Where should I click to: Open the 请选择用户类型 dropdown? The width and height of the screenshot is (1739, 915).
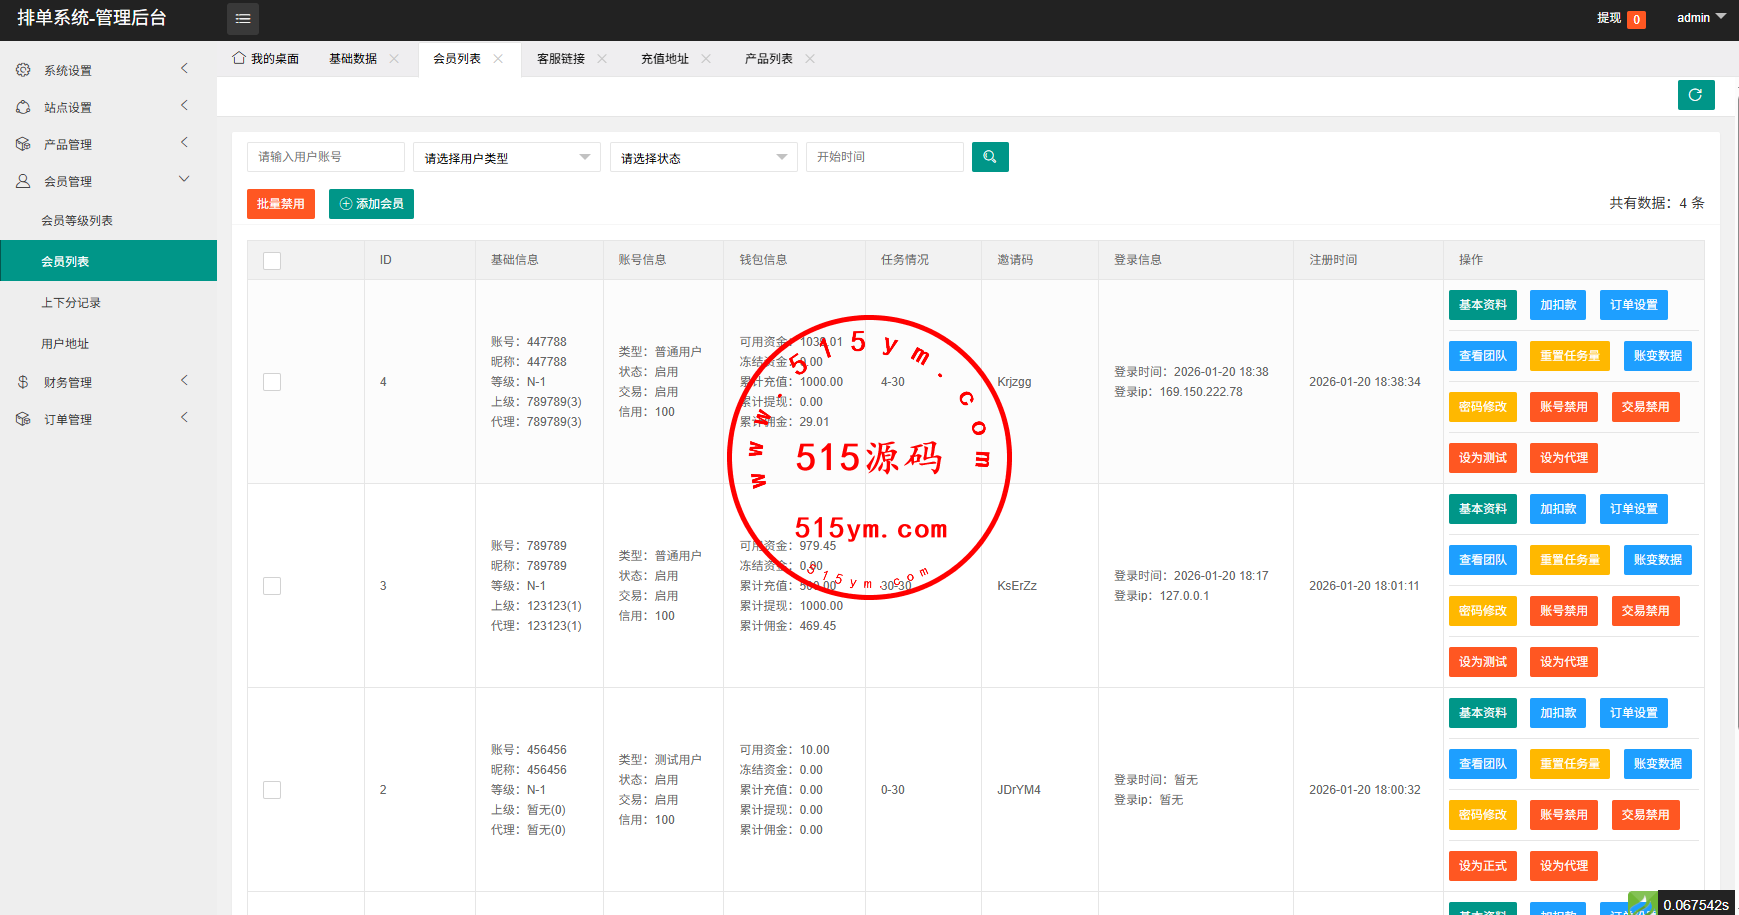[x=506, y=158]
